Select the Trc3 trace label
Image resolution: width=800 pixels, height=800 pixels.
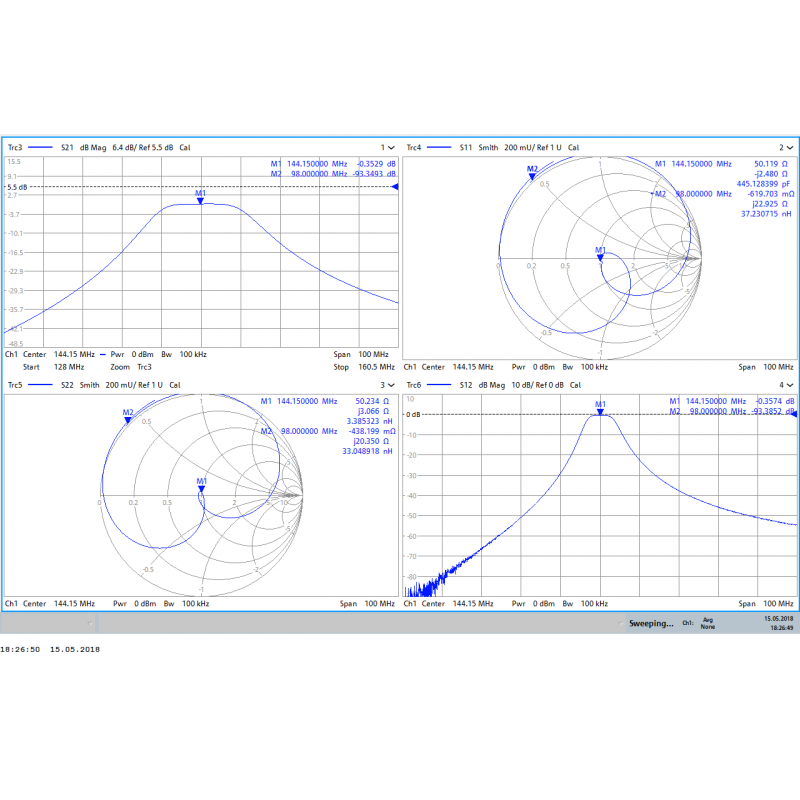15,147
